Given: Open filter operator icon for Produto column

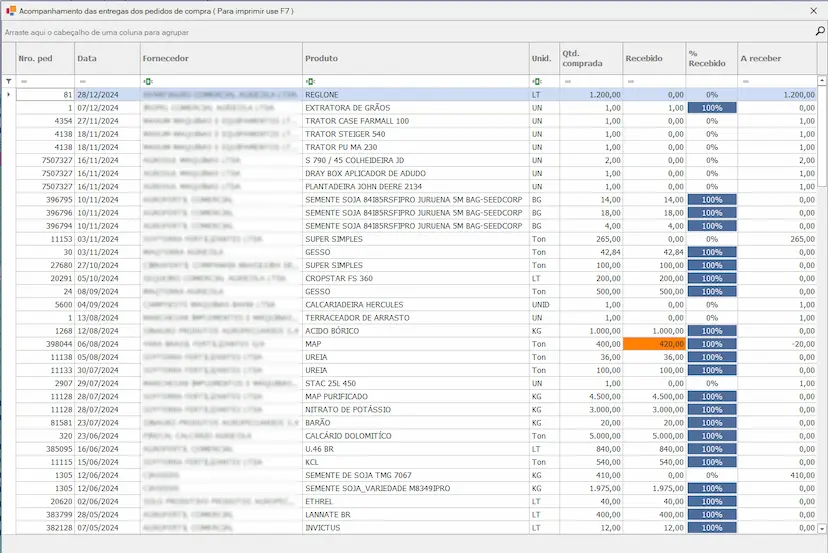Looking at the screenshot, I should (310, 81).
